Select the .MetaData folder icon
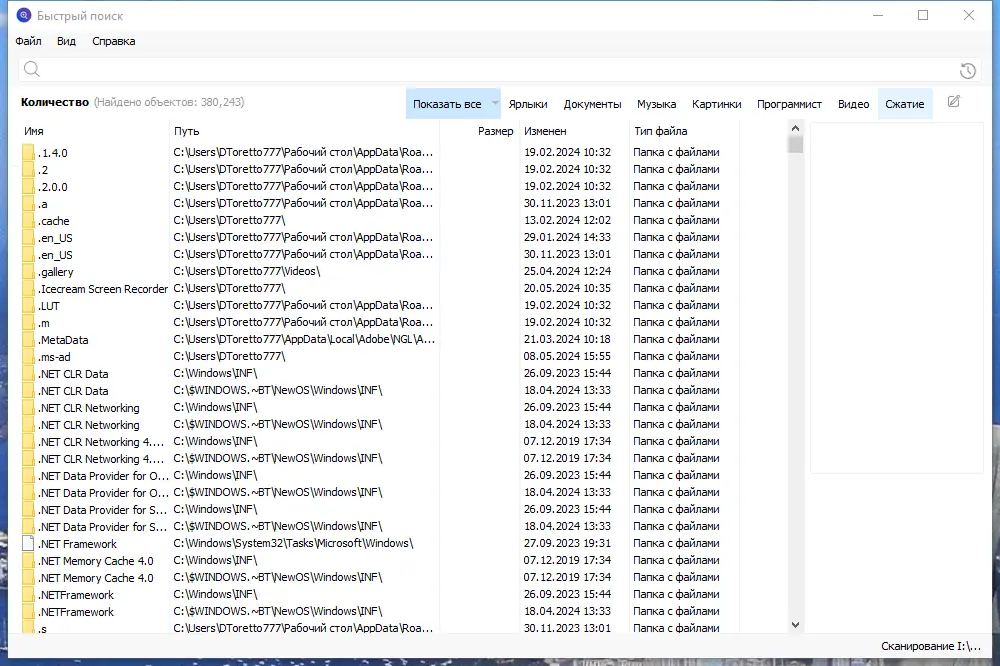1000x666 pixels. [28, 339]
